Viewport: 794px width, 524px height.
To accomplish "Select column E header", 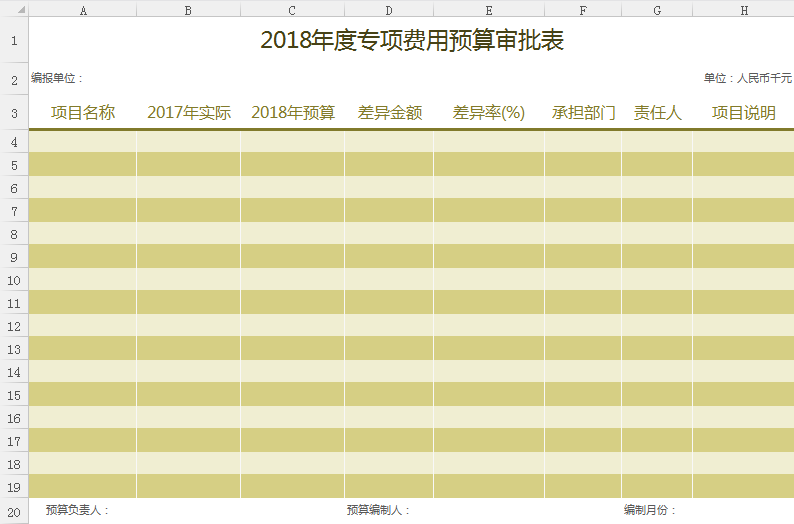I will [489, 10].
